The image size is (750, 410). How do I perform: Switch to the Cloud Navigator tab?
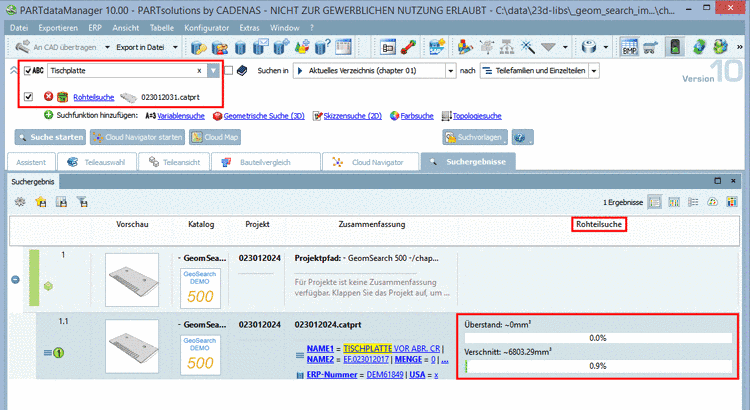(371, 162)
